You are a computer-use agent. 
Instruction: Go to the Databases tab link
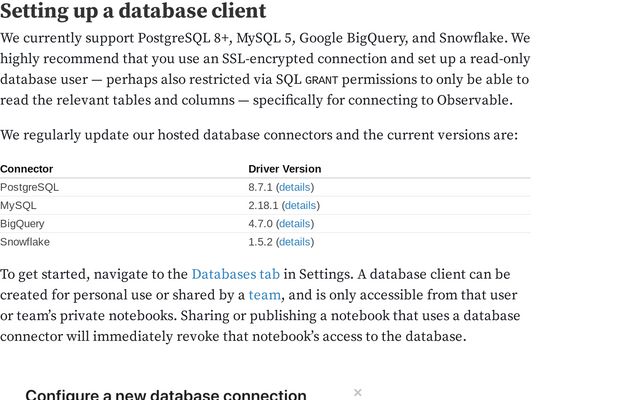point(235,274)
